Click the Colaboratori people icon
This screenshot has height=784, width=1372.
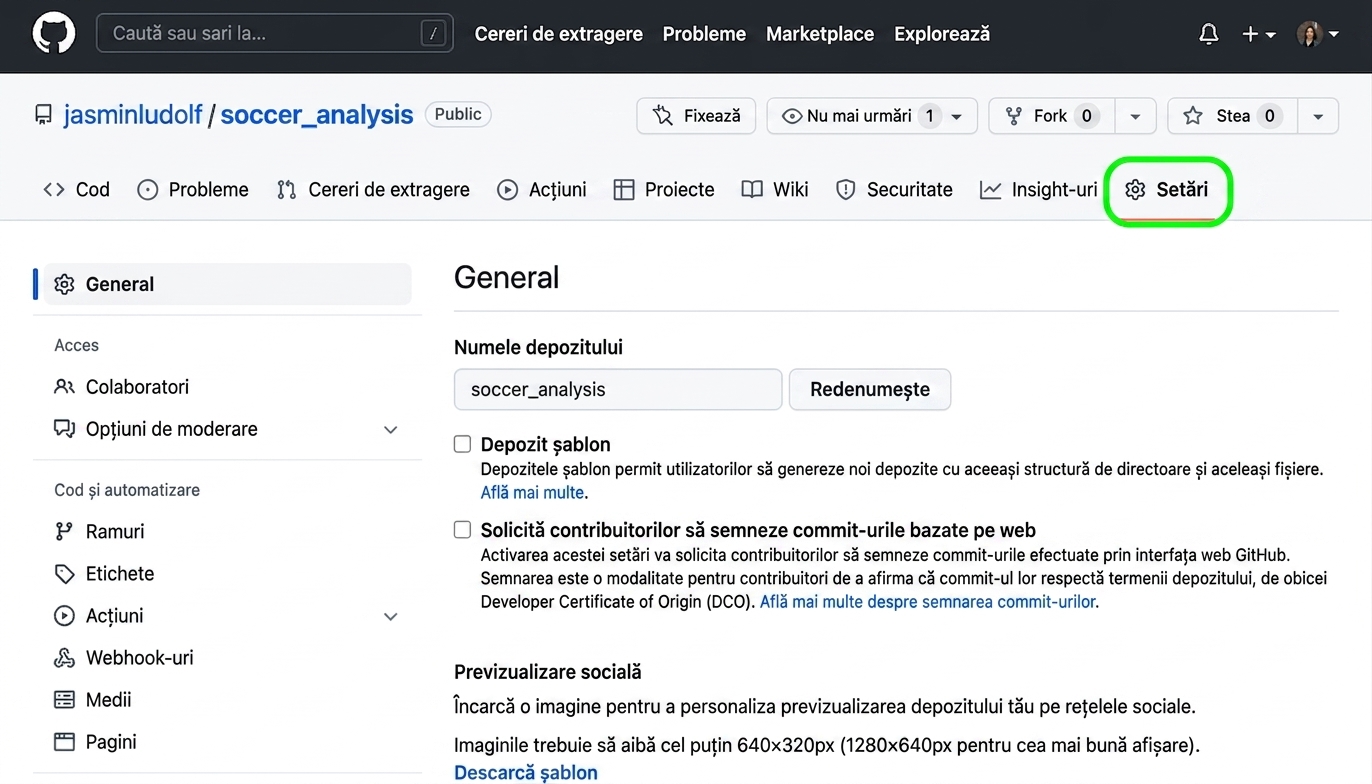click(64, 387)
